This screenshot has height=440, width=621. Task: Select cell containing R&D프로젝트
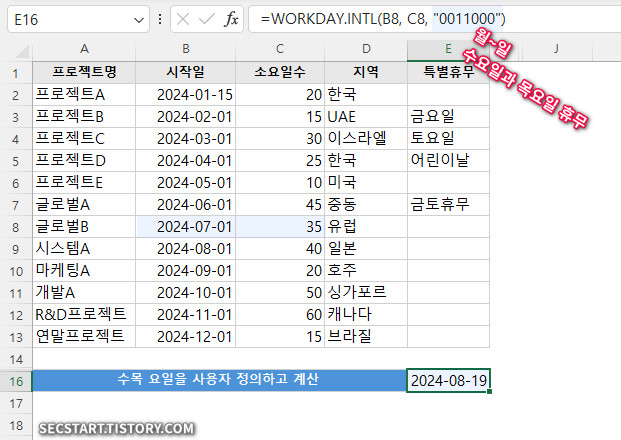(84, 315)
